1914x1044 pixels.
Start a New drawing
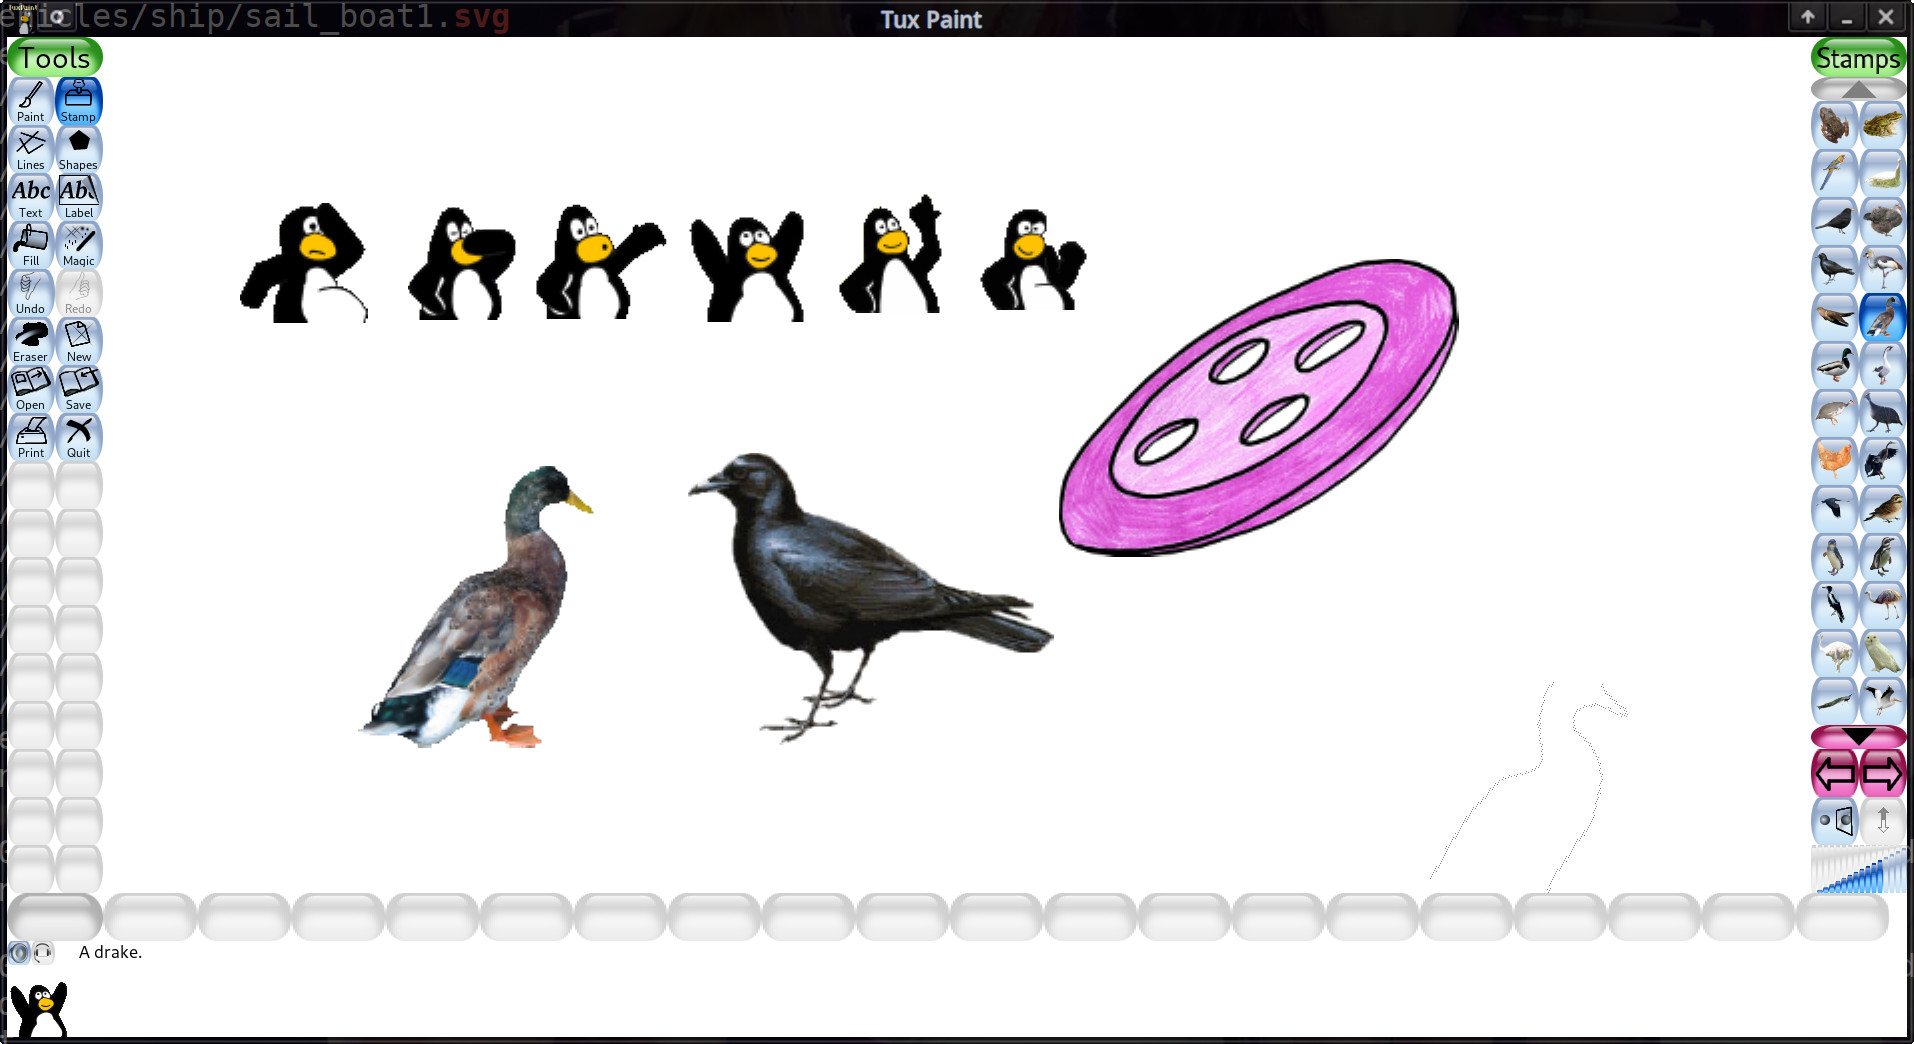point(79,342)
